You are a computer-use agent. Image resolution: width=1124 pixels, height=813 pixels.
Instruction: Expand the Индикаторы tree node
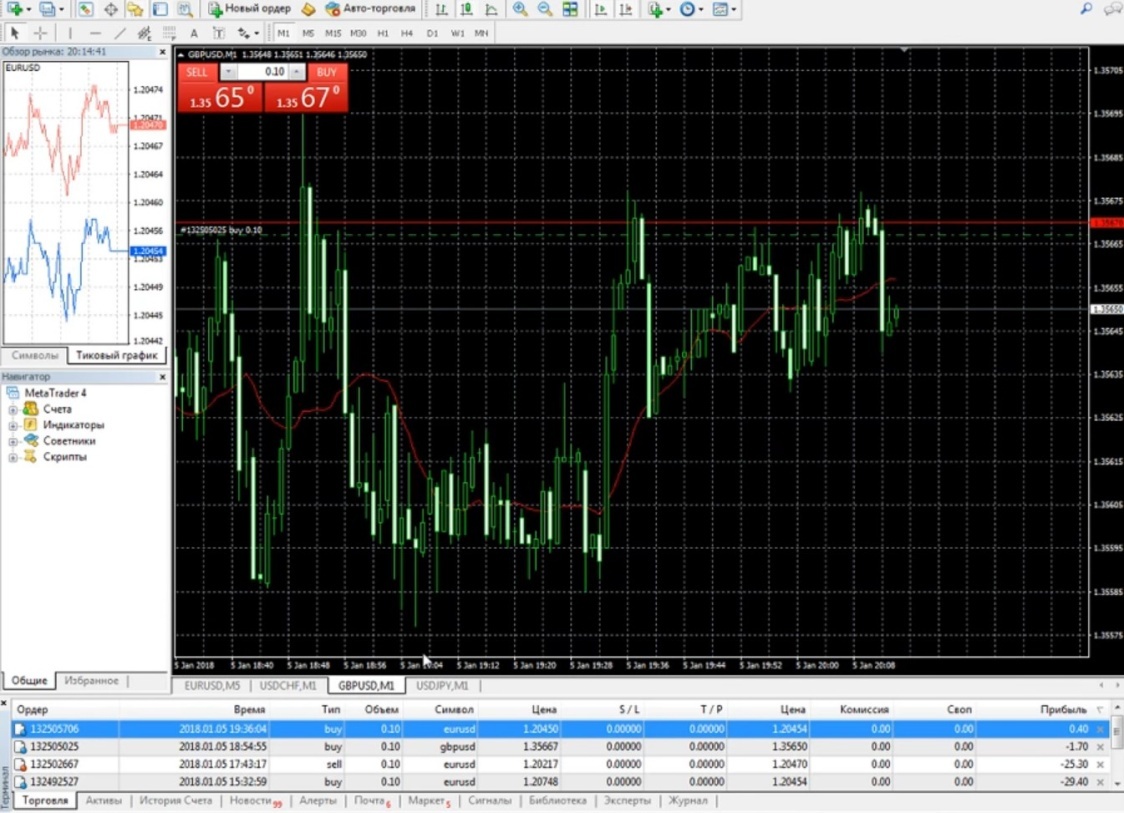coord(13,425)
